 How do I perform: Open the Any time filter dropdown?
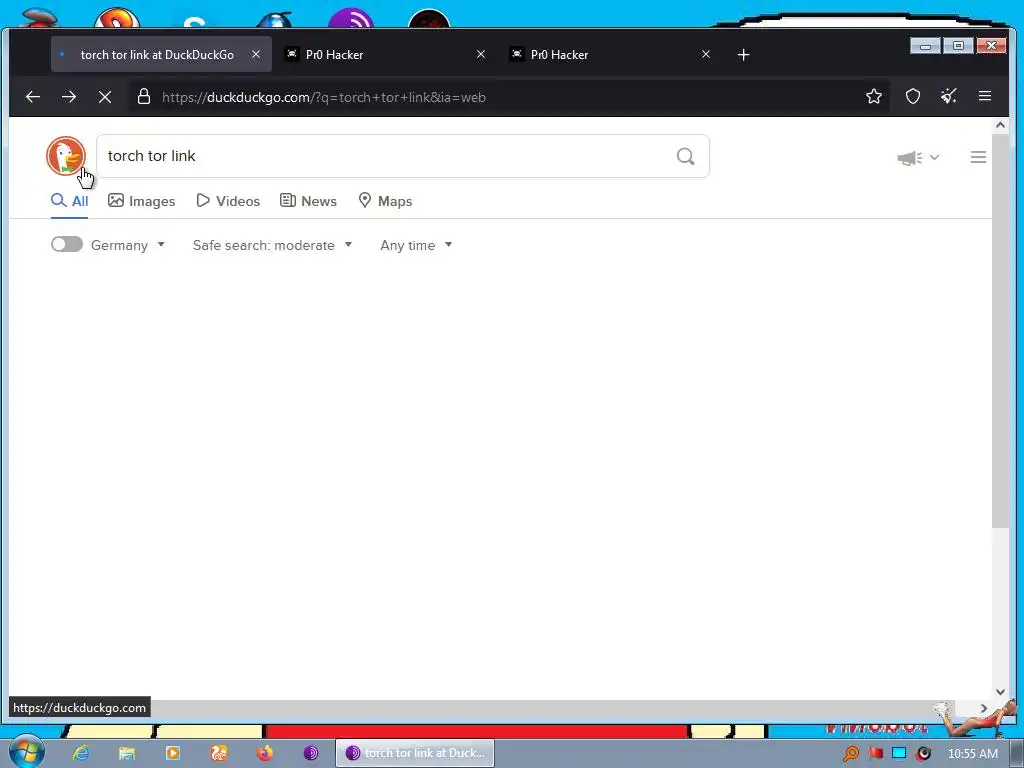[x=416, y=245]
